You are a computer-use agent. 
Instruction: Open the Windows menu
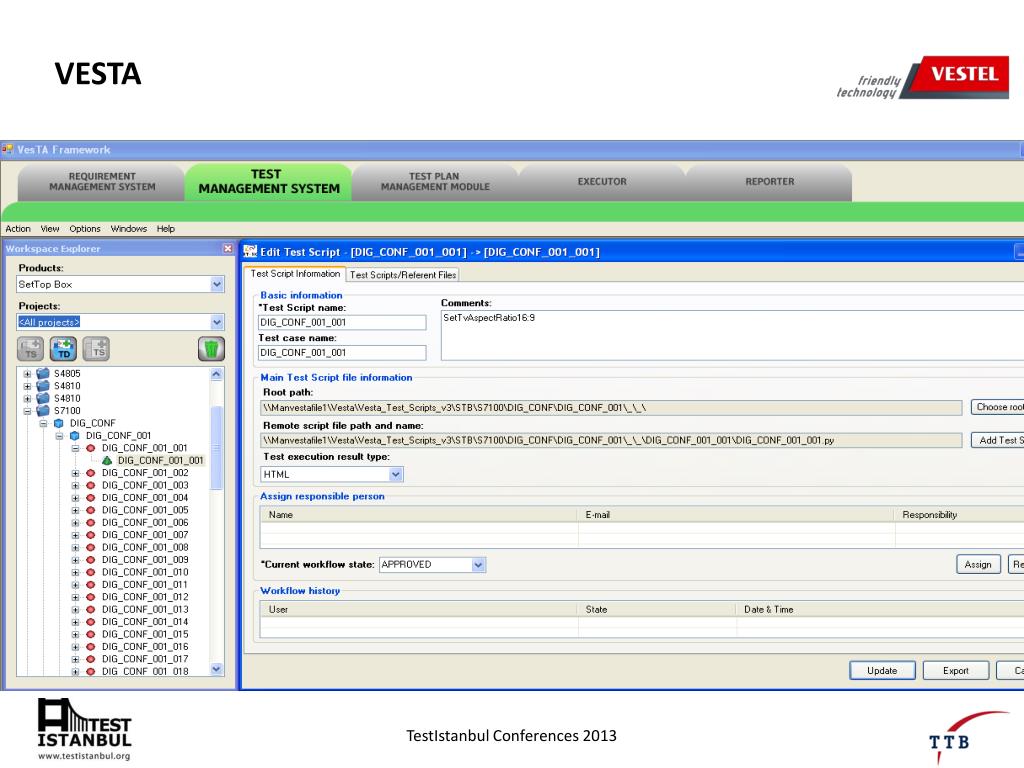point(129,229)
